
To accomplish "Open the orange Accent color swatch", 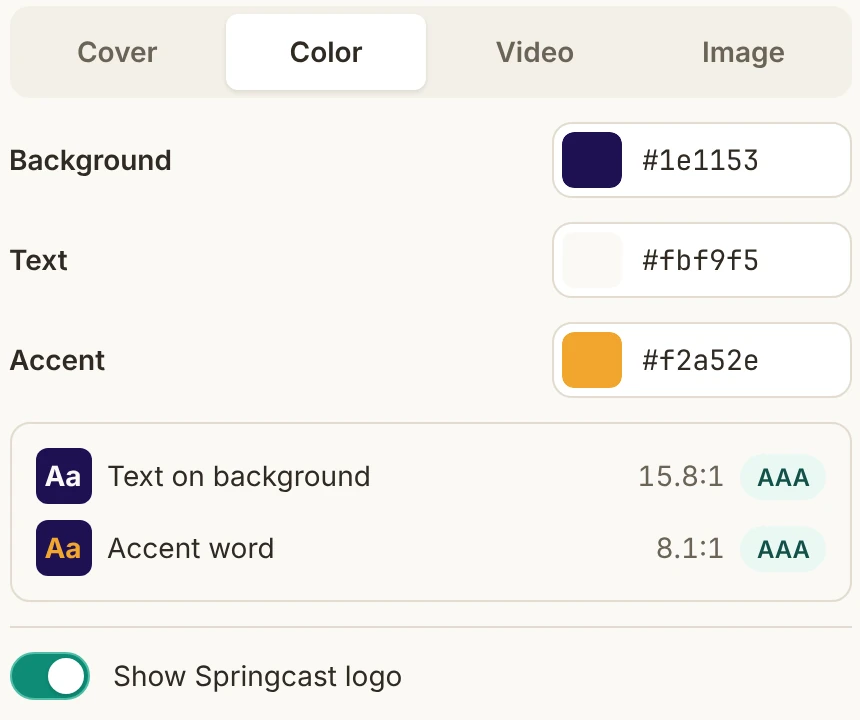I will coord(592,360).
